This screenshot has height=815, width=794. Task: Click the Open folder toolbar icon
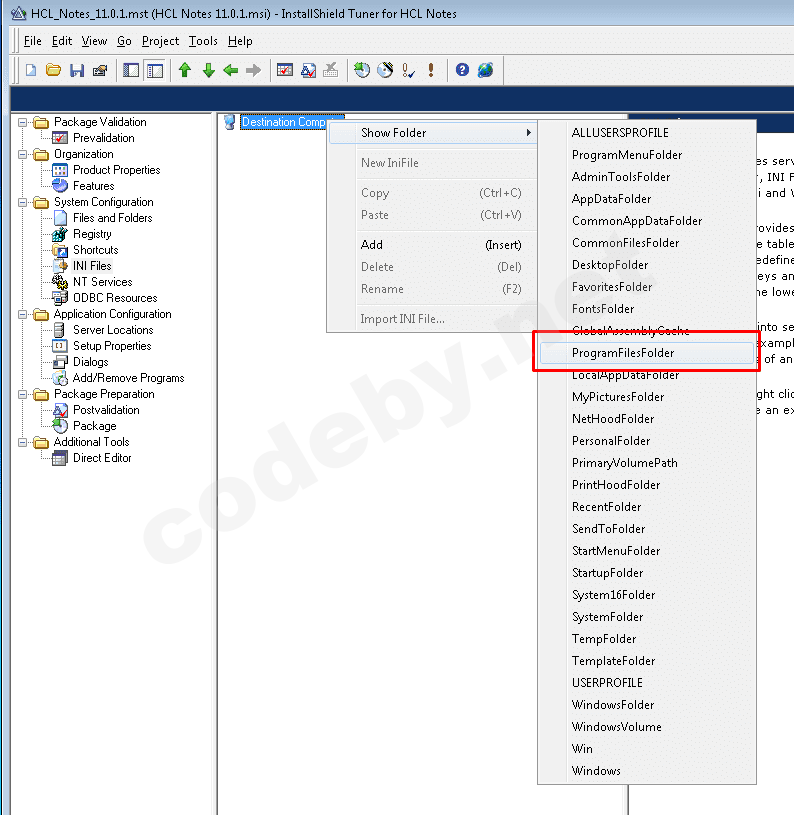[x=54, y=70]
